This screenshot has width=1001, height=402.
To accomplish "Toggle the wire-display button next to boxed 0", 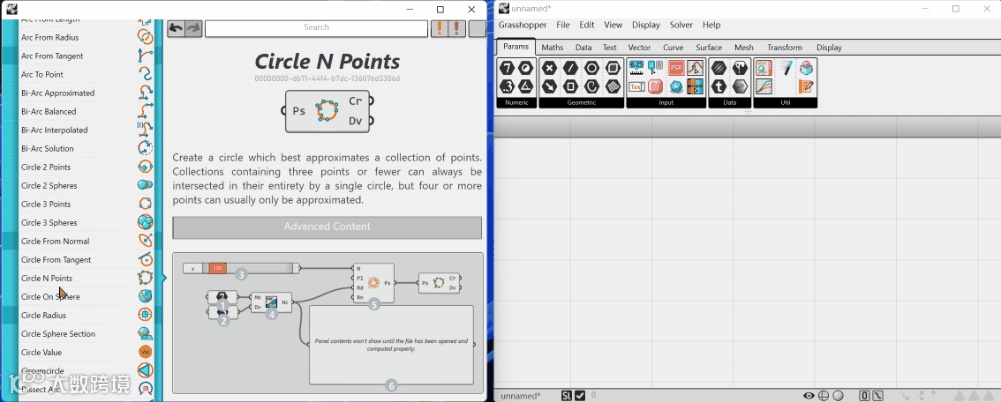I will [x=878, y=396].
